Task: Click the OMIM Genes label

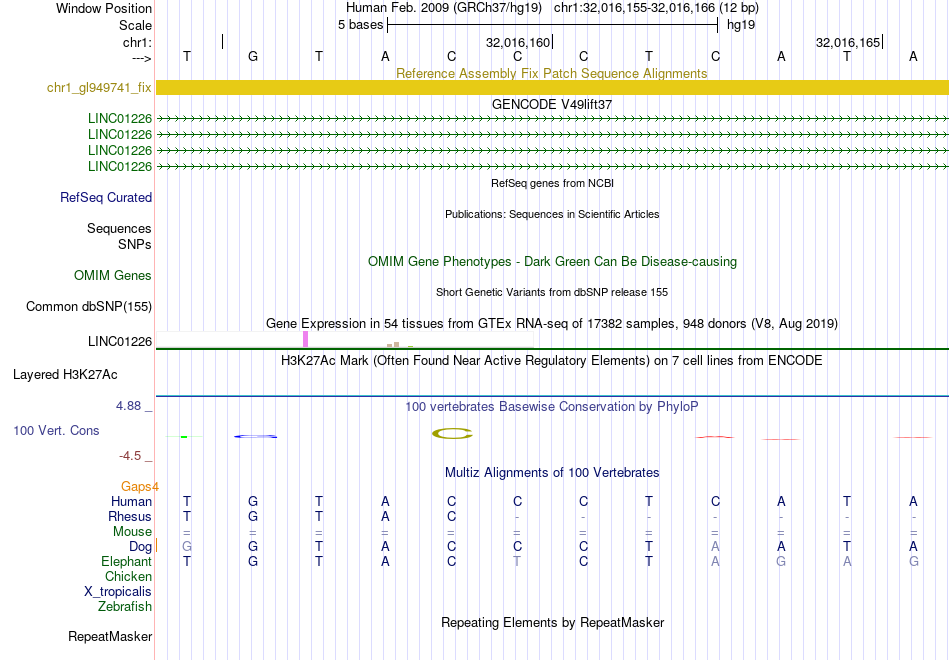Action: 113,275
